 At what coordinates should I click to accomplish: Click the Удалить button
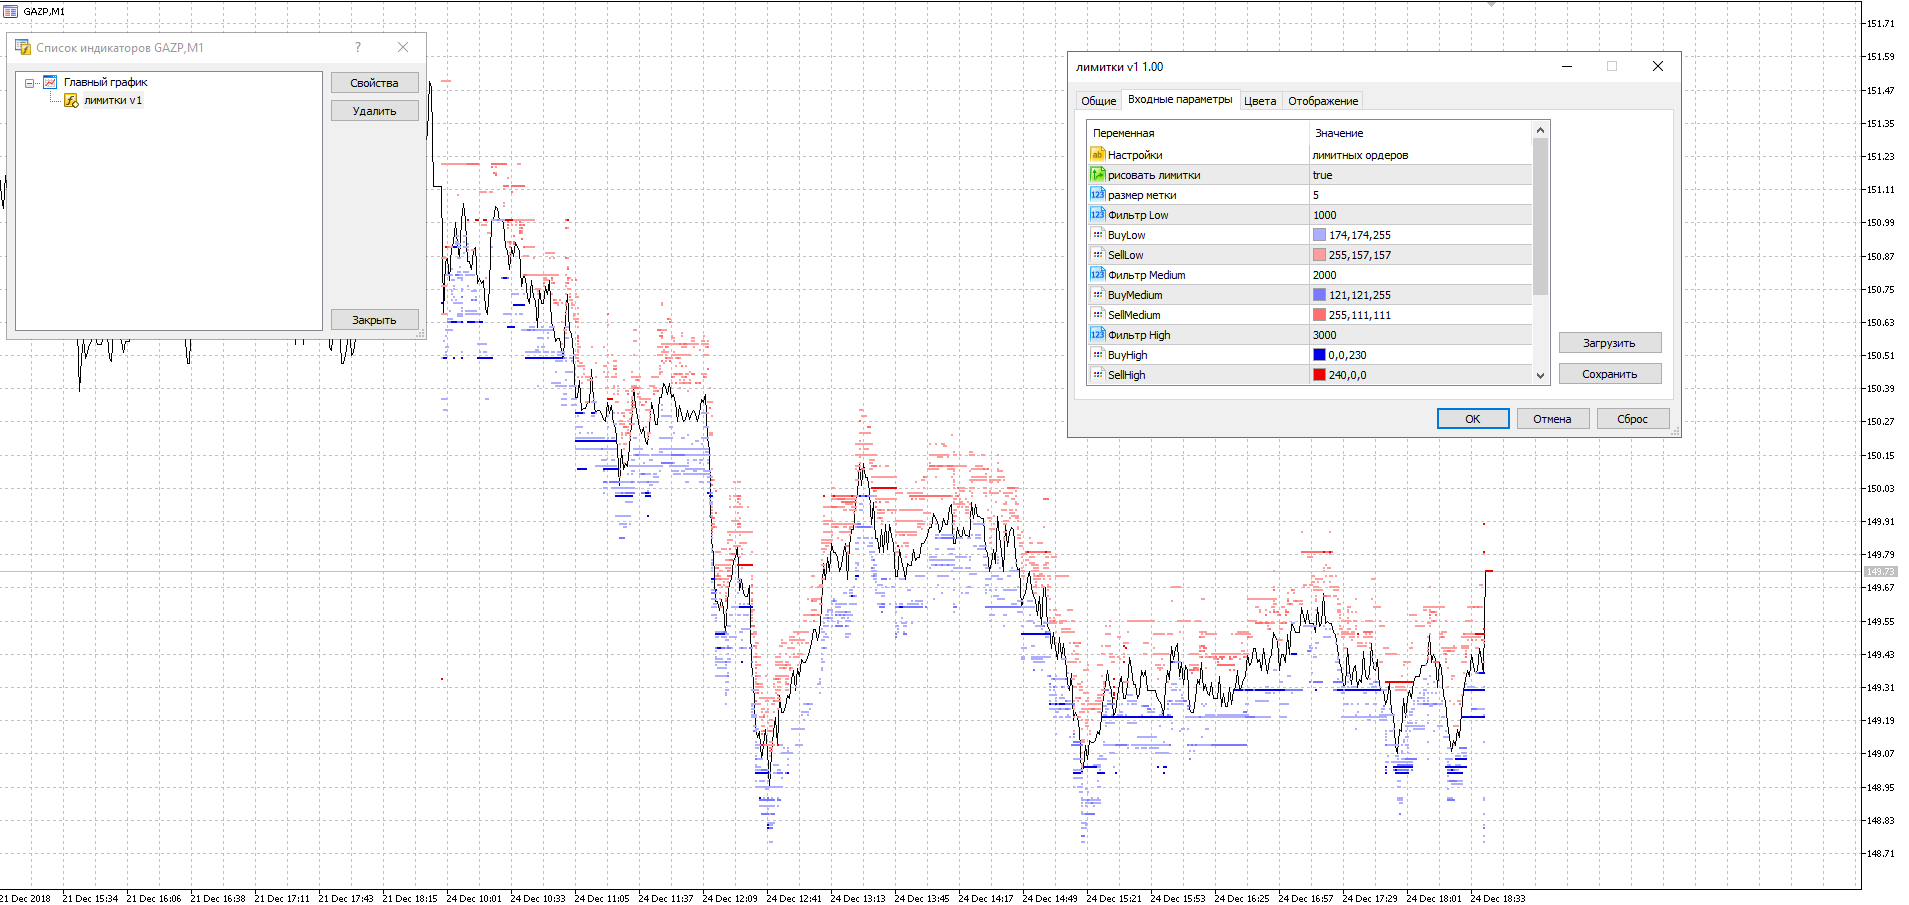point(374,111)
